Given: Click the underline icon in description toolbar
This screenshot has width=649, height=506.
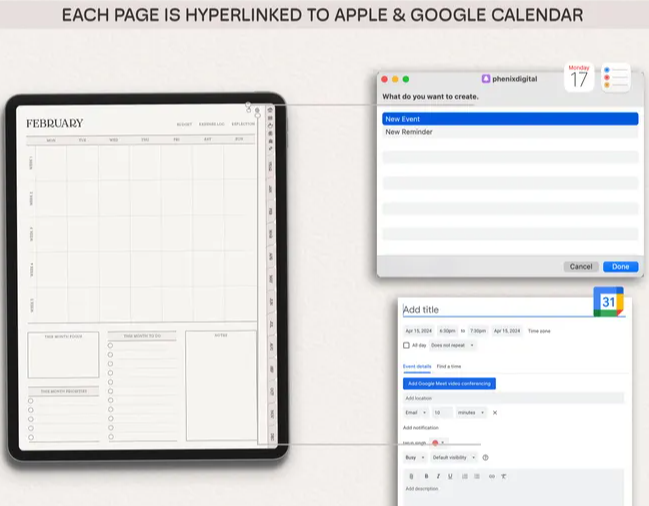Looking at the screenshot, I should [x=450, y=476].
